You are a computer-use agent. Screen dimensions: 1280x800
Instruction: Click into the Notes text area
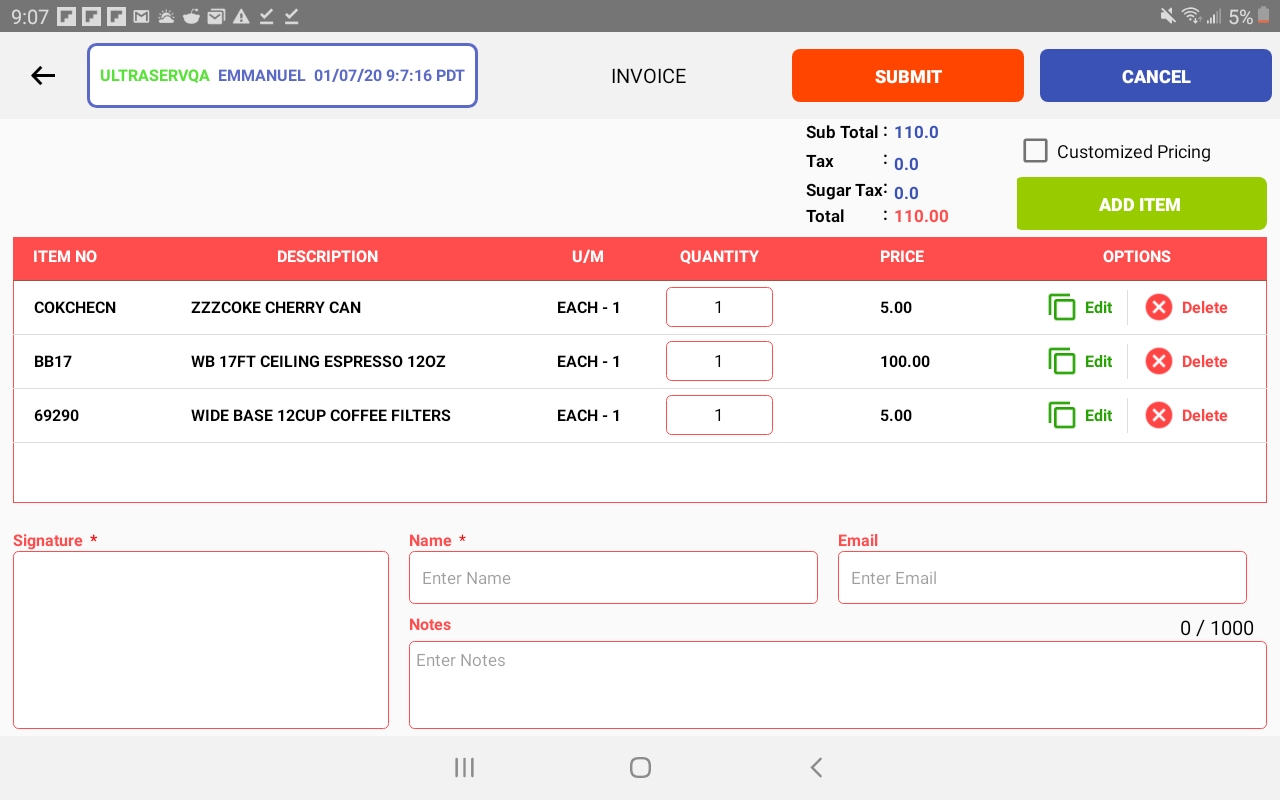click(x=838, y=685)
